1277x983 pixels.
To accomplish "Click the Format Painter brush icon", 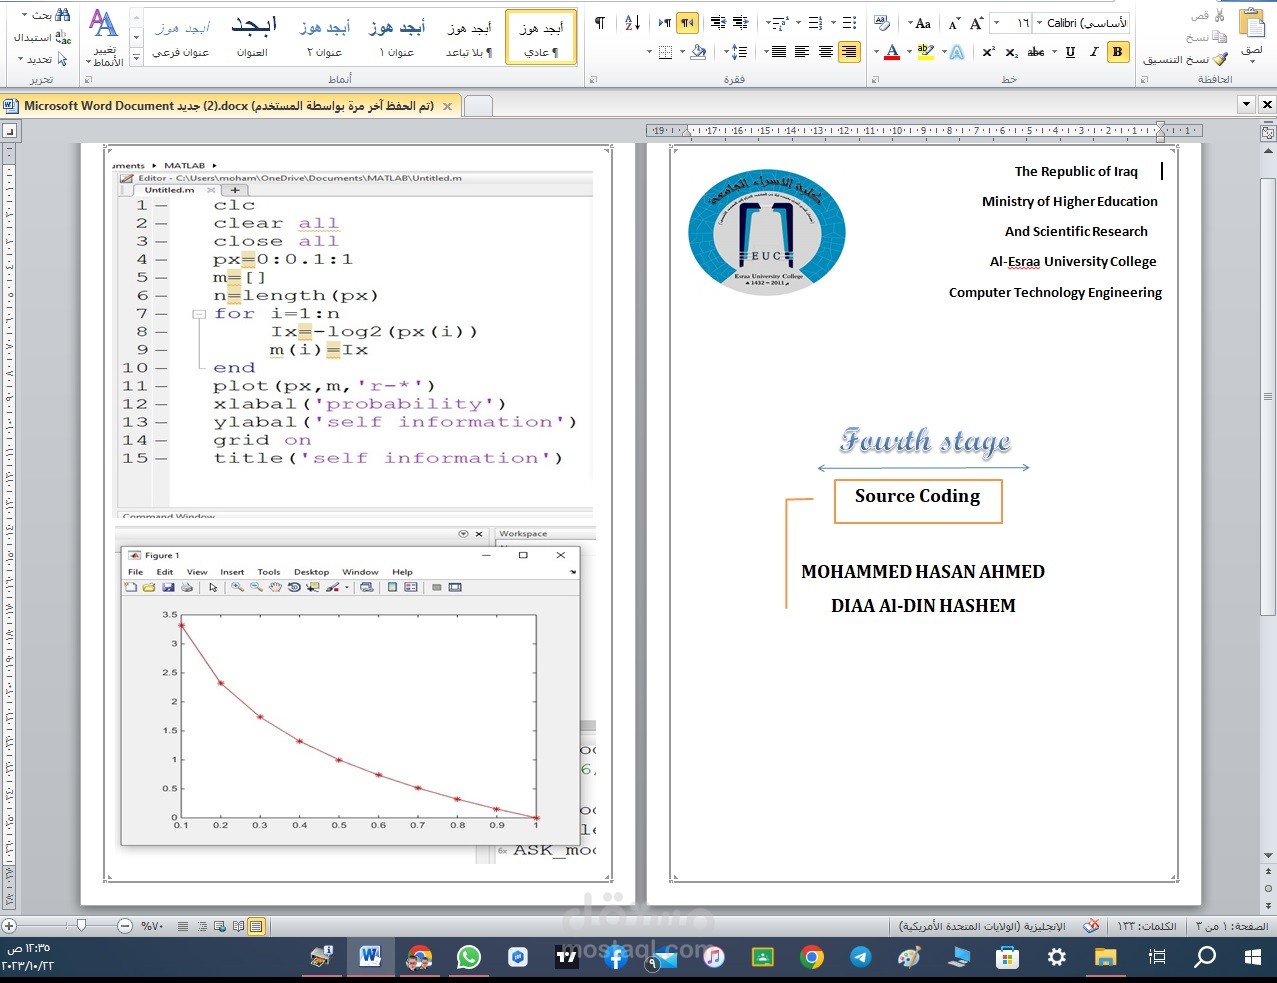I will (x=1220, y=59).
